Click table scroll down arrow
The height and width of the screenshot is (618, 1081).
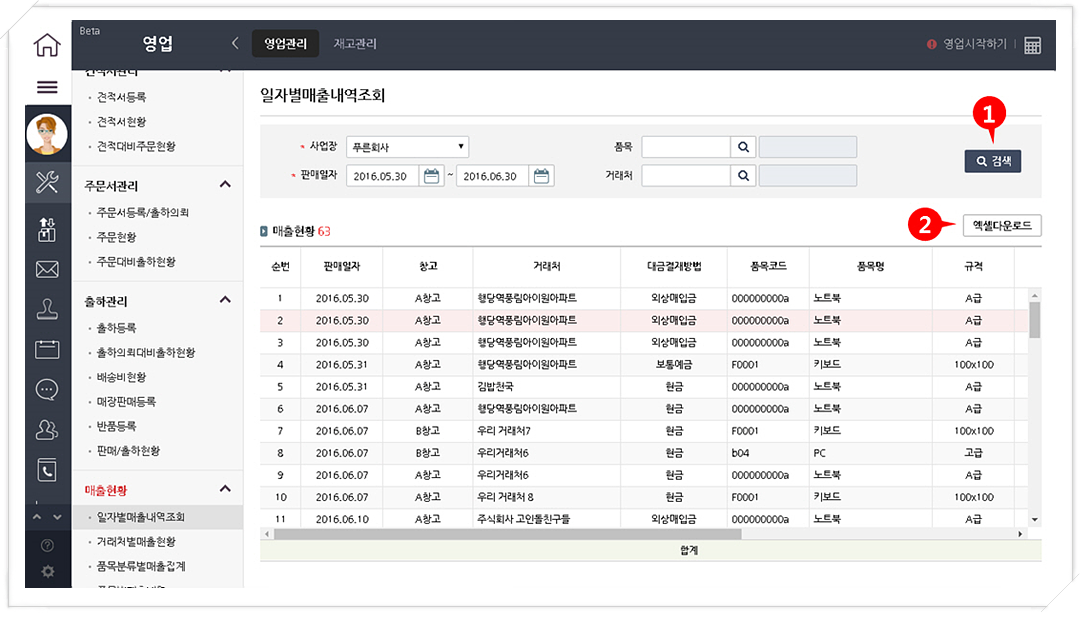1034,519
